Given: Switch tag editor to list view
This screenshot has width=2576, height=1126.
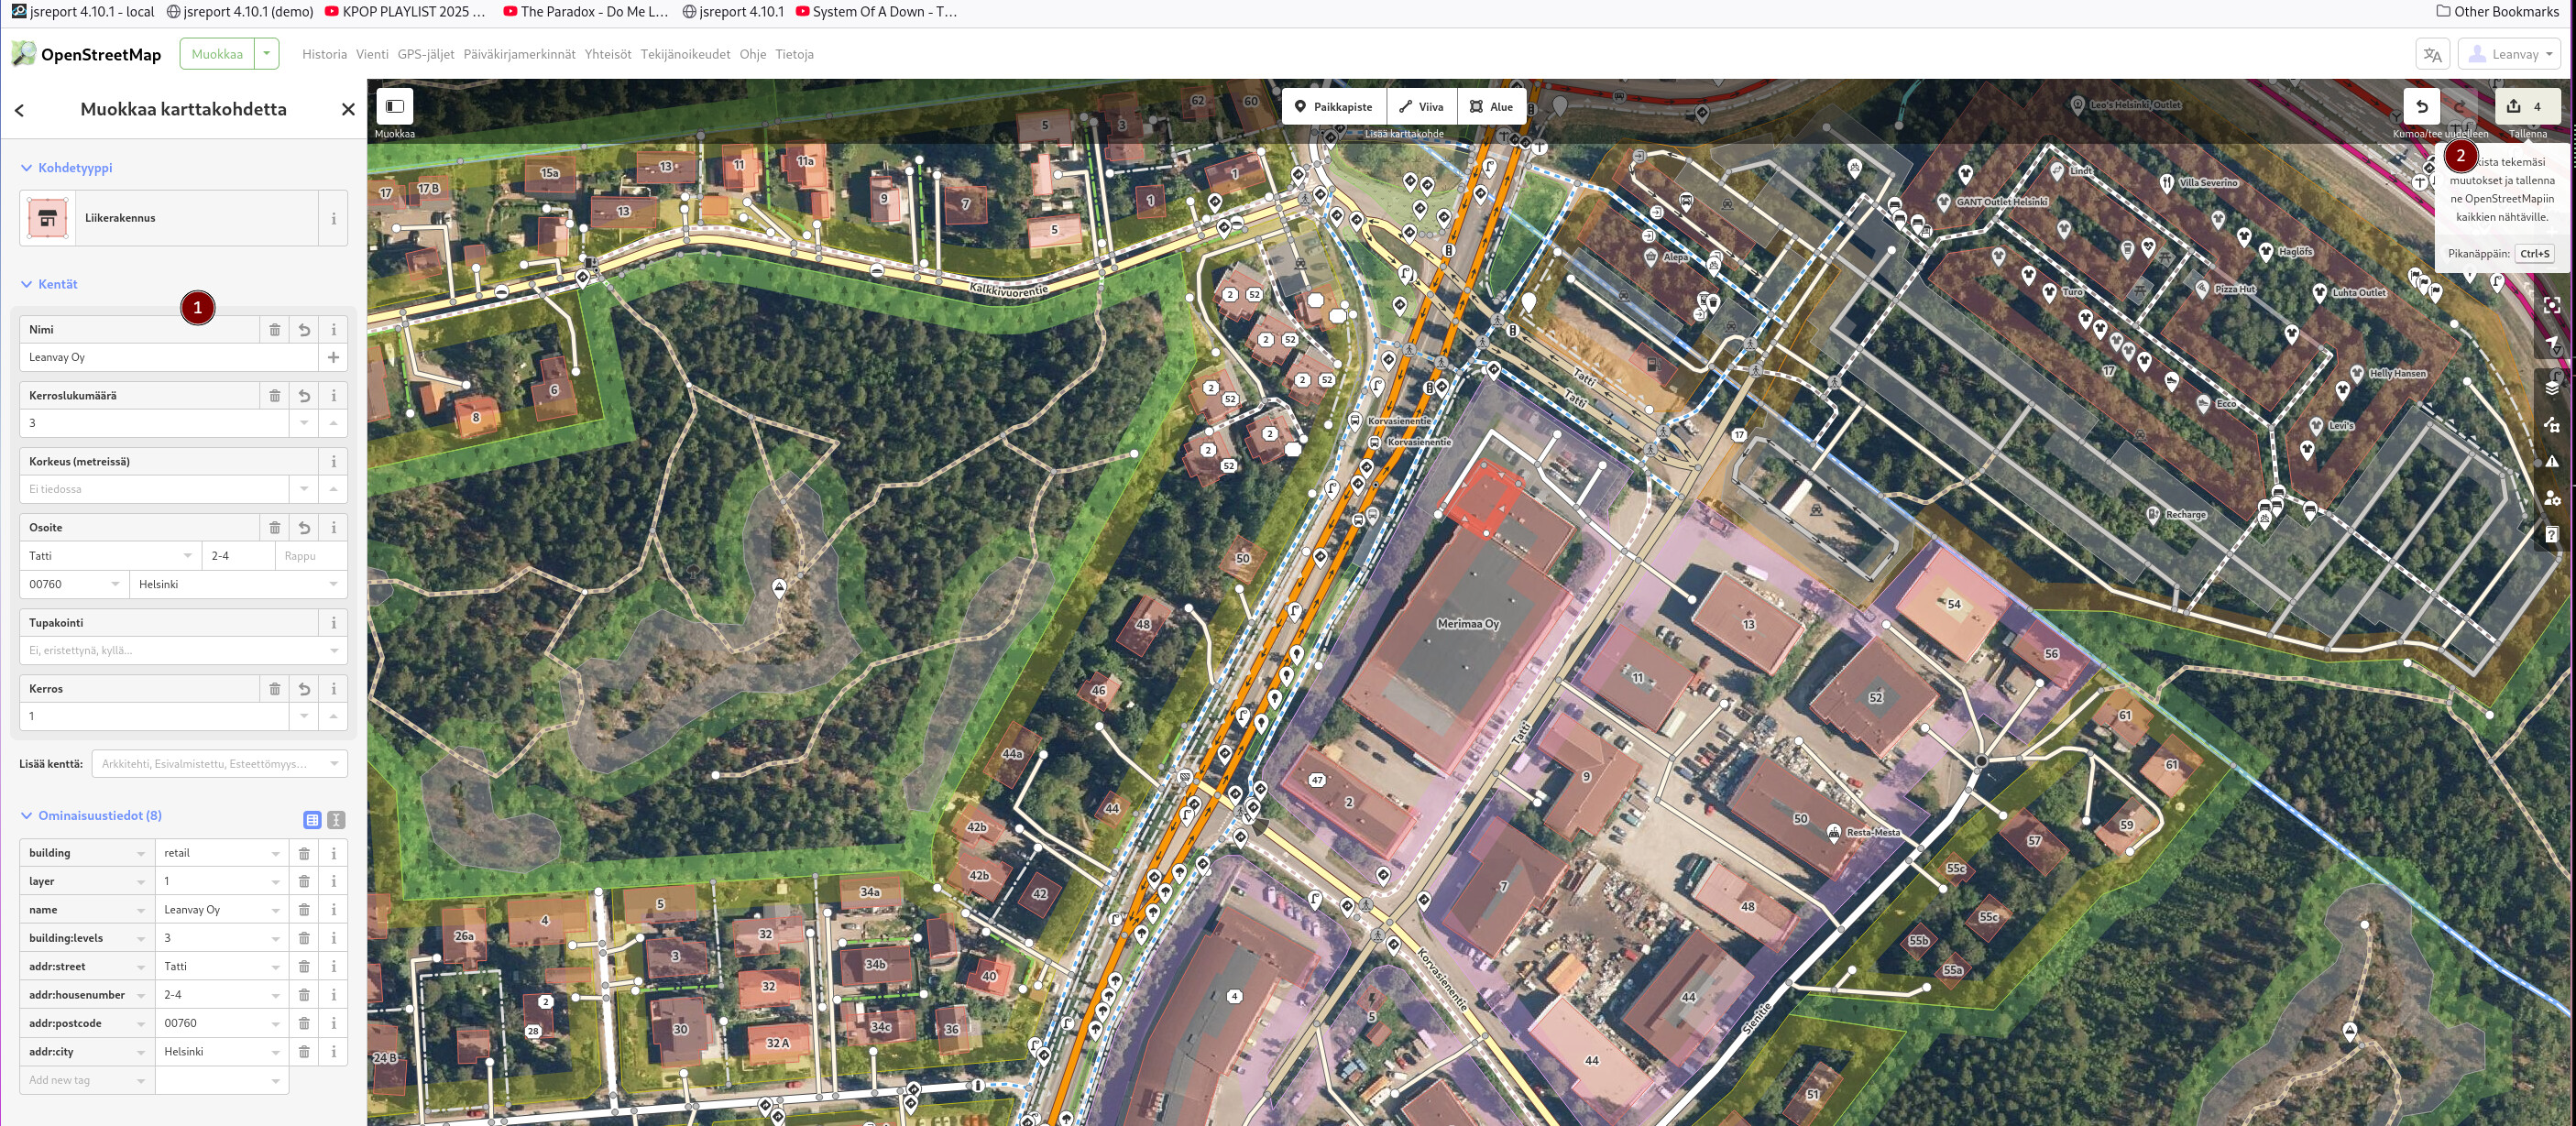Looking at the screenshot, I should [312, 820].
